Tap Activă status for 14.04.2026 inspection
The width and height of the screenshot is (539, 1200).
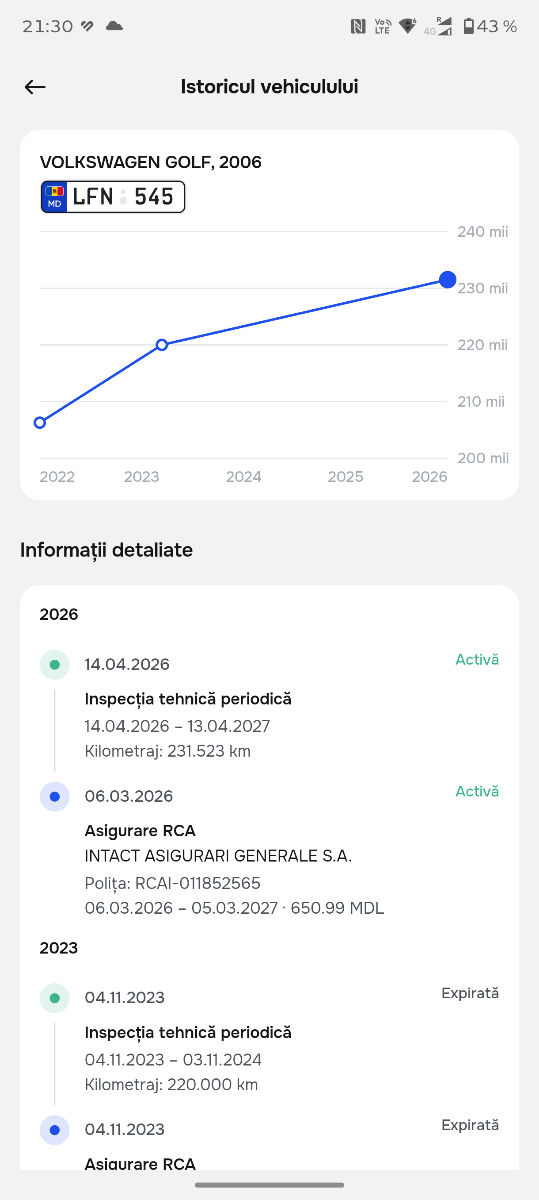pyautogui.click(x=477, y=660)
